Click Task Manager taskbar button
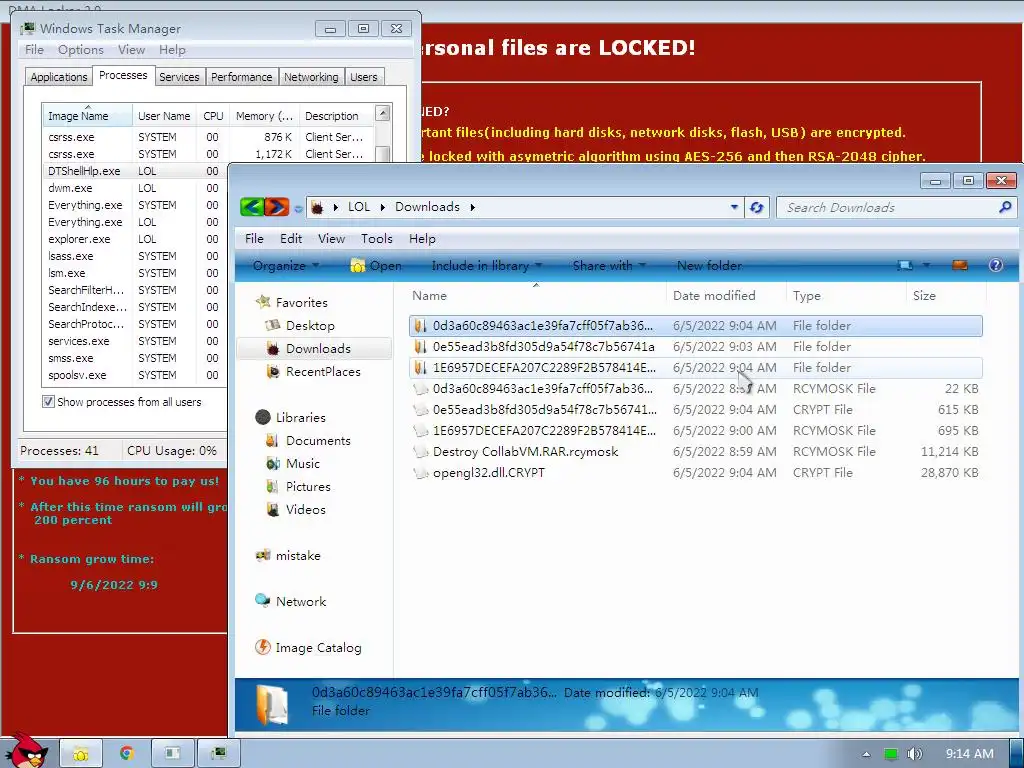The image size is (1024, 768). pyautogui.click(x=218, y=754)
